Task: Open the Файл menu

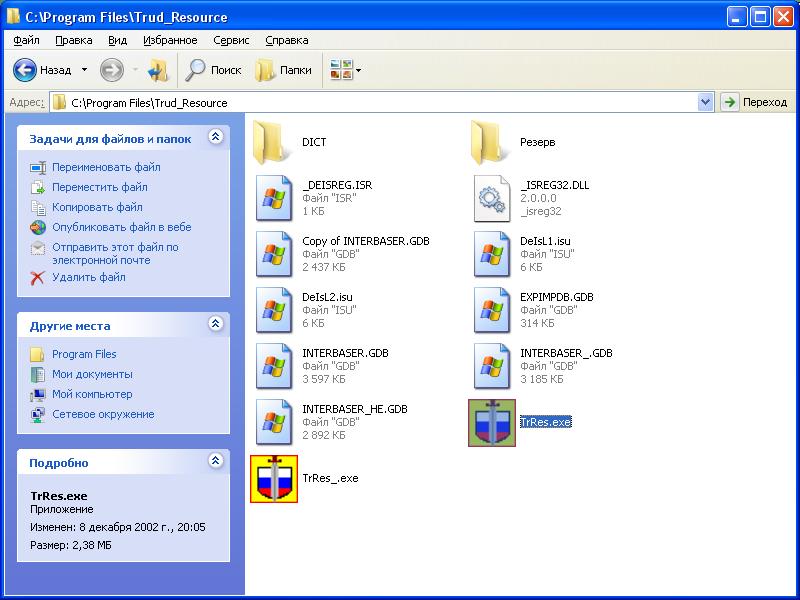Action: tap(26, 40)
